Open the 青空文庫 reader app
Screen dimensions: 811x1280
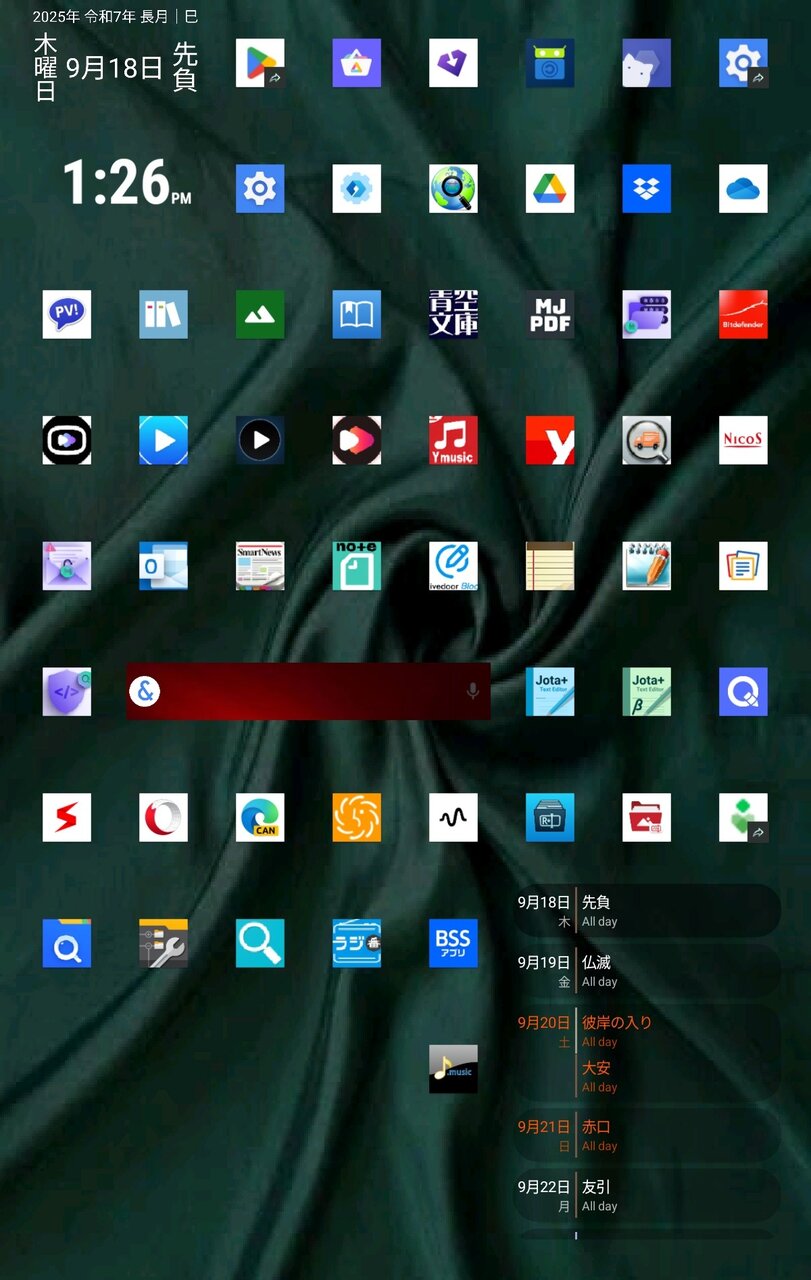[x=453, y=315]
